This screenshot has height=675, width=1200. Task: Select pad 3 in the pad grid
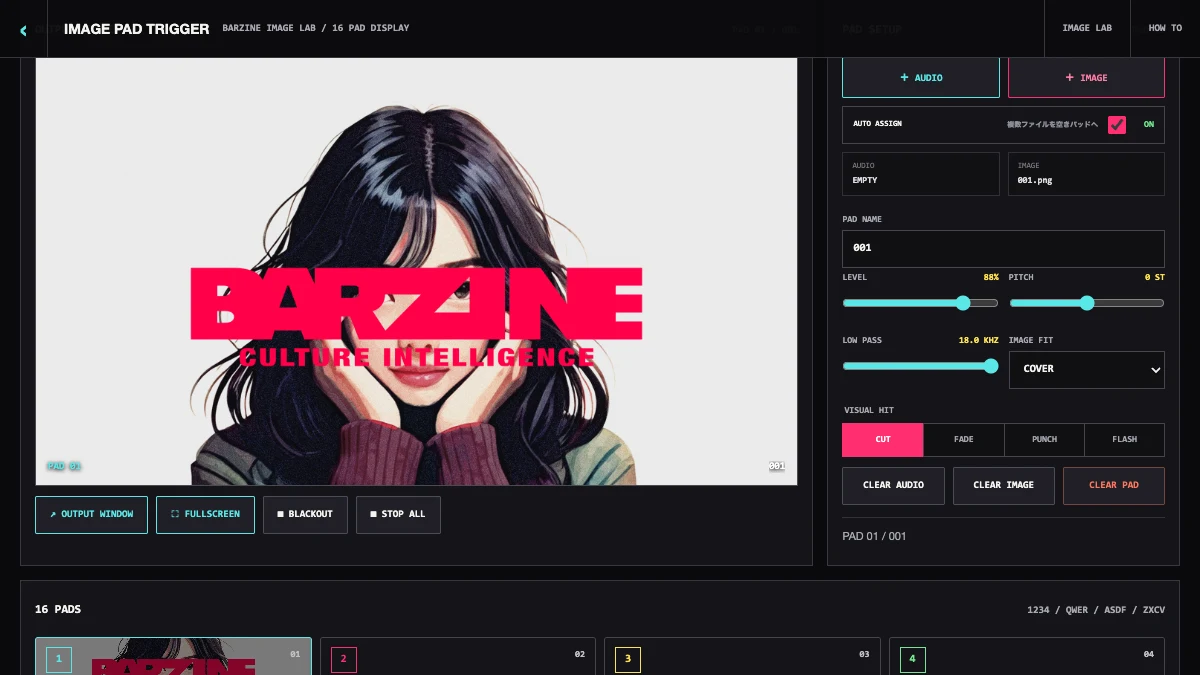tap(742, 656)
